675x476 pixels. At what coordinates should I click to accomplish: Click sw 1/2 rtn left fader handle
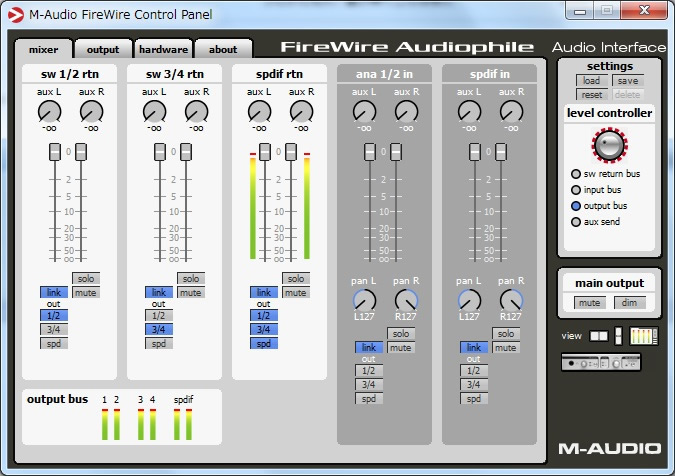tap(55, 152)
